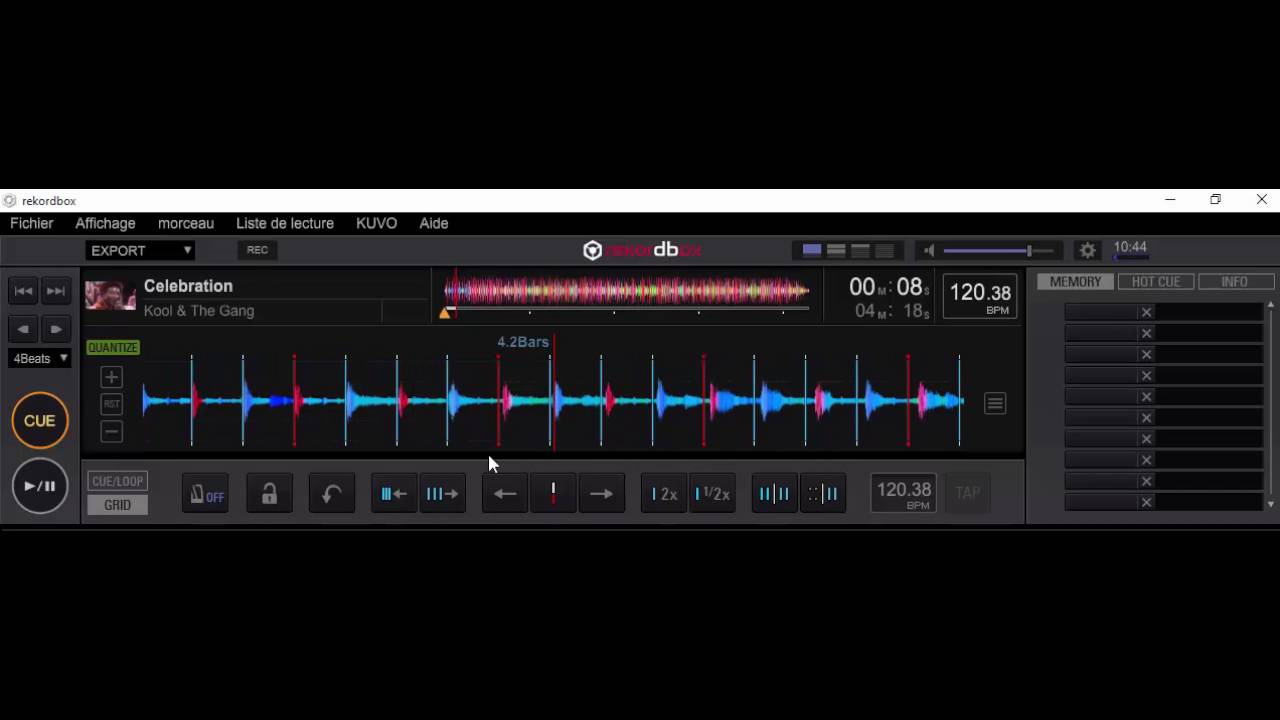Select the fourth layout view icon

(884, 250)
